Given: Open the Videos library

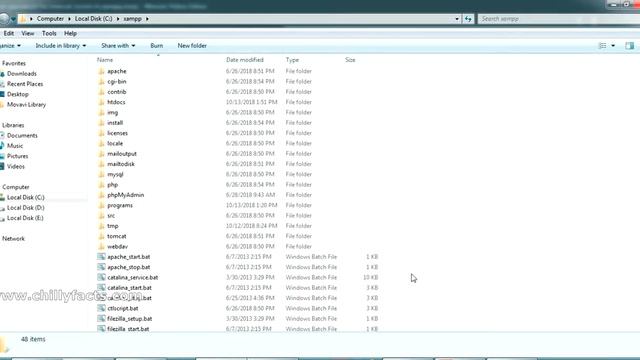Looking at the screenshot, I should (16, 167).
